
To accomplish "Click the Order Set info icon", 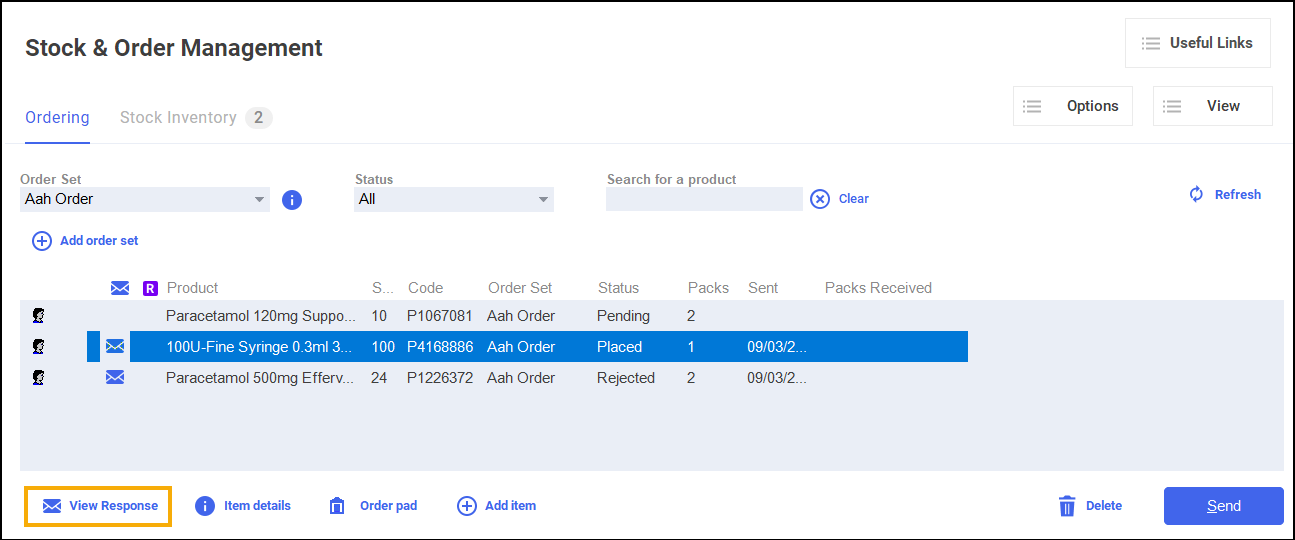I will [x=292, y=200].
